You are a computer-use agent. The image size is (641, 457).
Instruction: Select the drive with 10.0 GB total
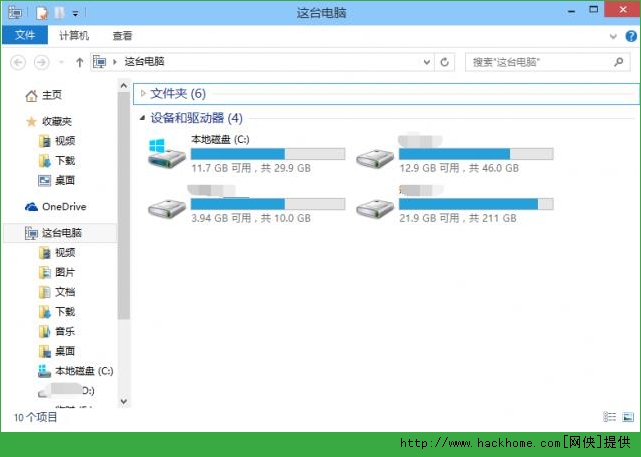pyautogui.click(x=247, y=204)
